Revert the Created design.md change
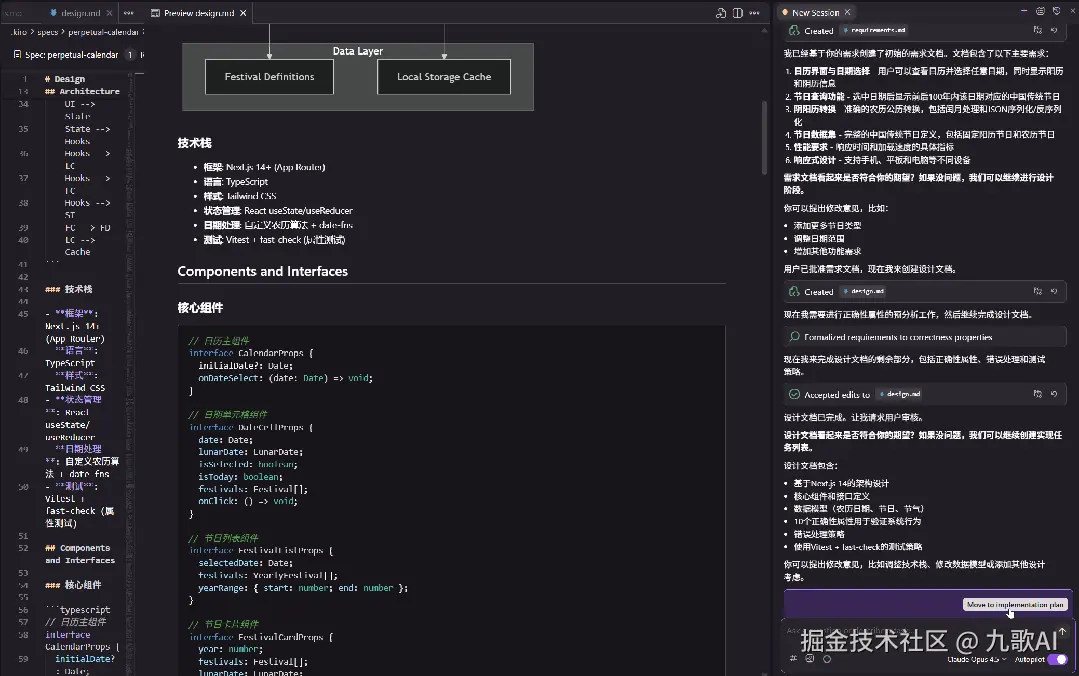Image resolution: width=1079 pixels, height=676 pixels. [1054, 291]
